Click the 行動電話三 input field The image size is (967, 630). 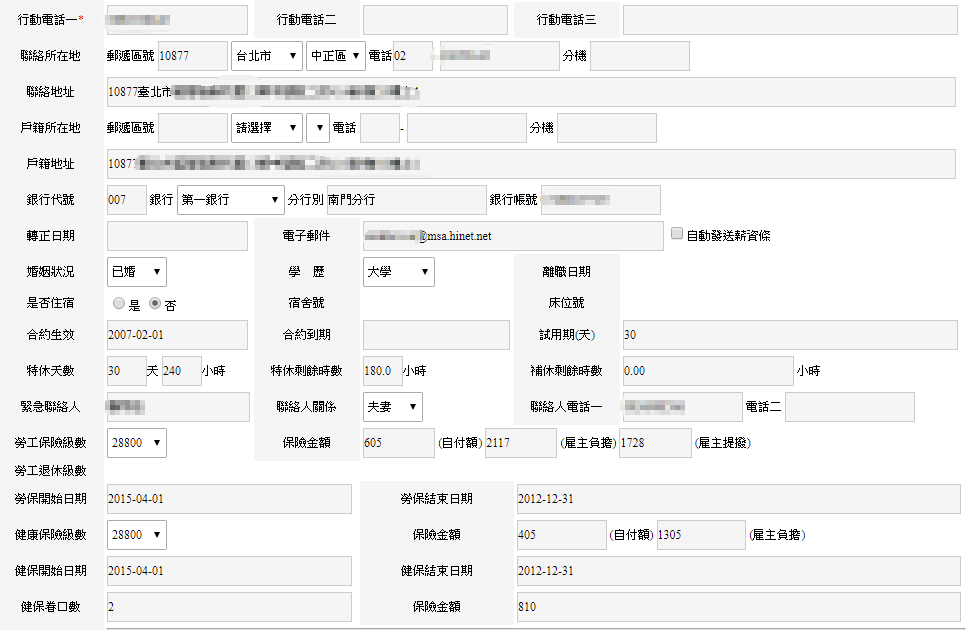click(x=789, y=20)
